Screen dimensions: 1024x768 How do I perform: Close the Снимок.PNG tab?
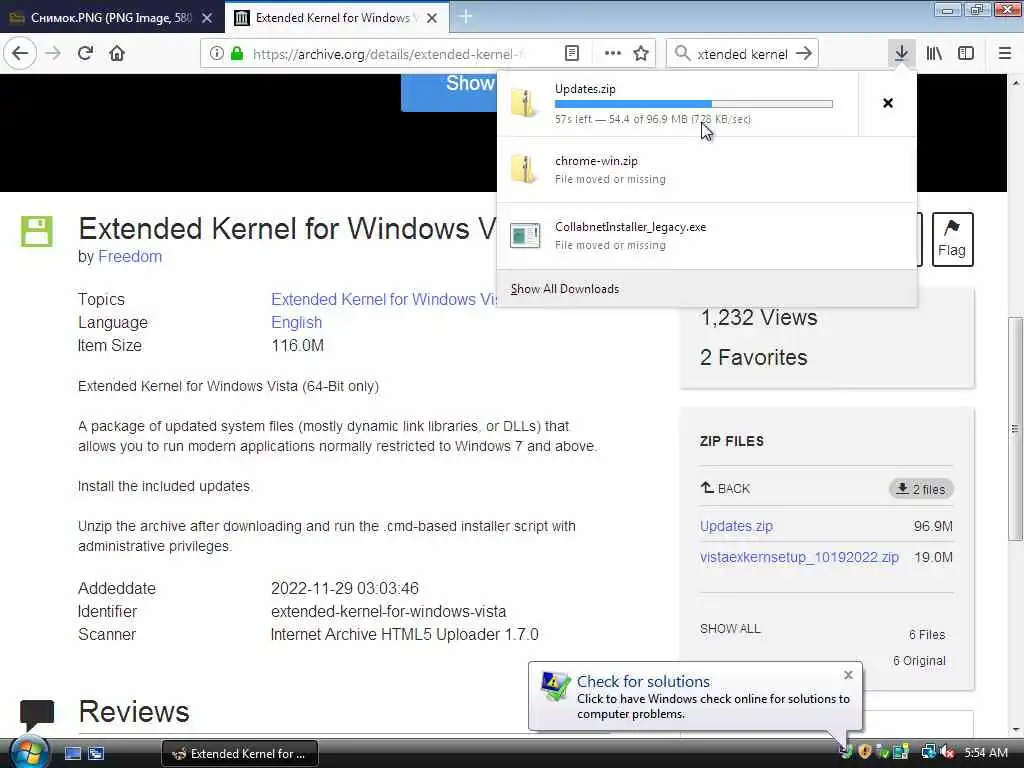click(207, 18)
